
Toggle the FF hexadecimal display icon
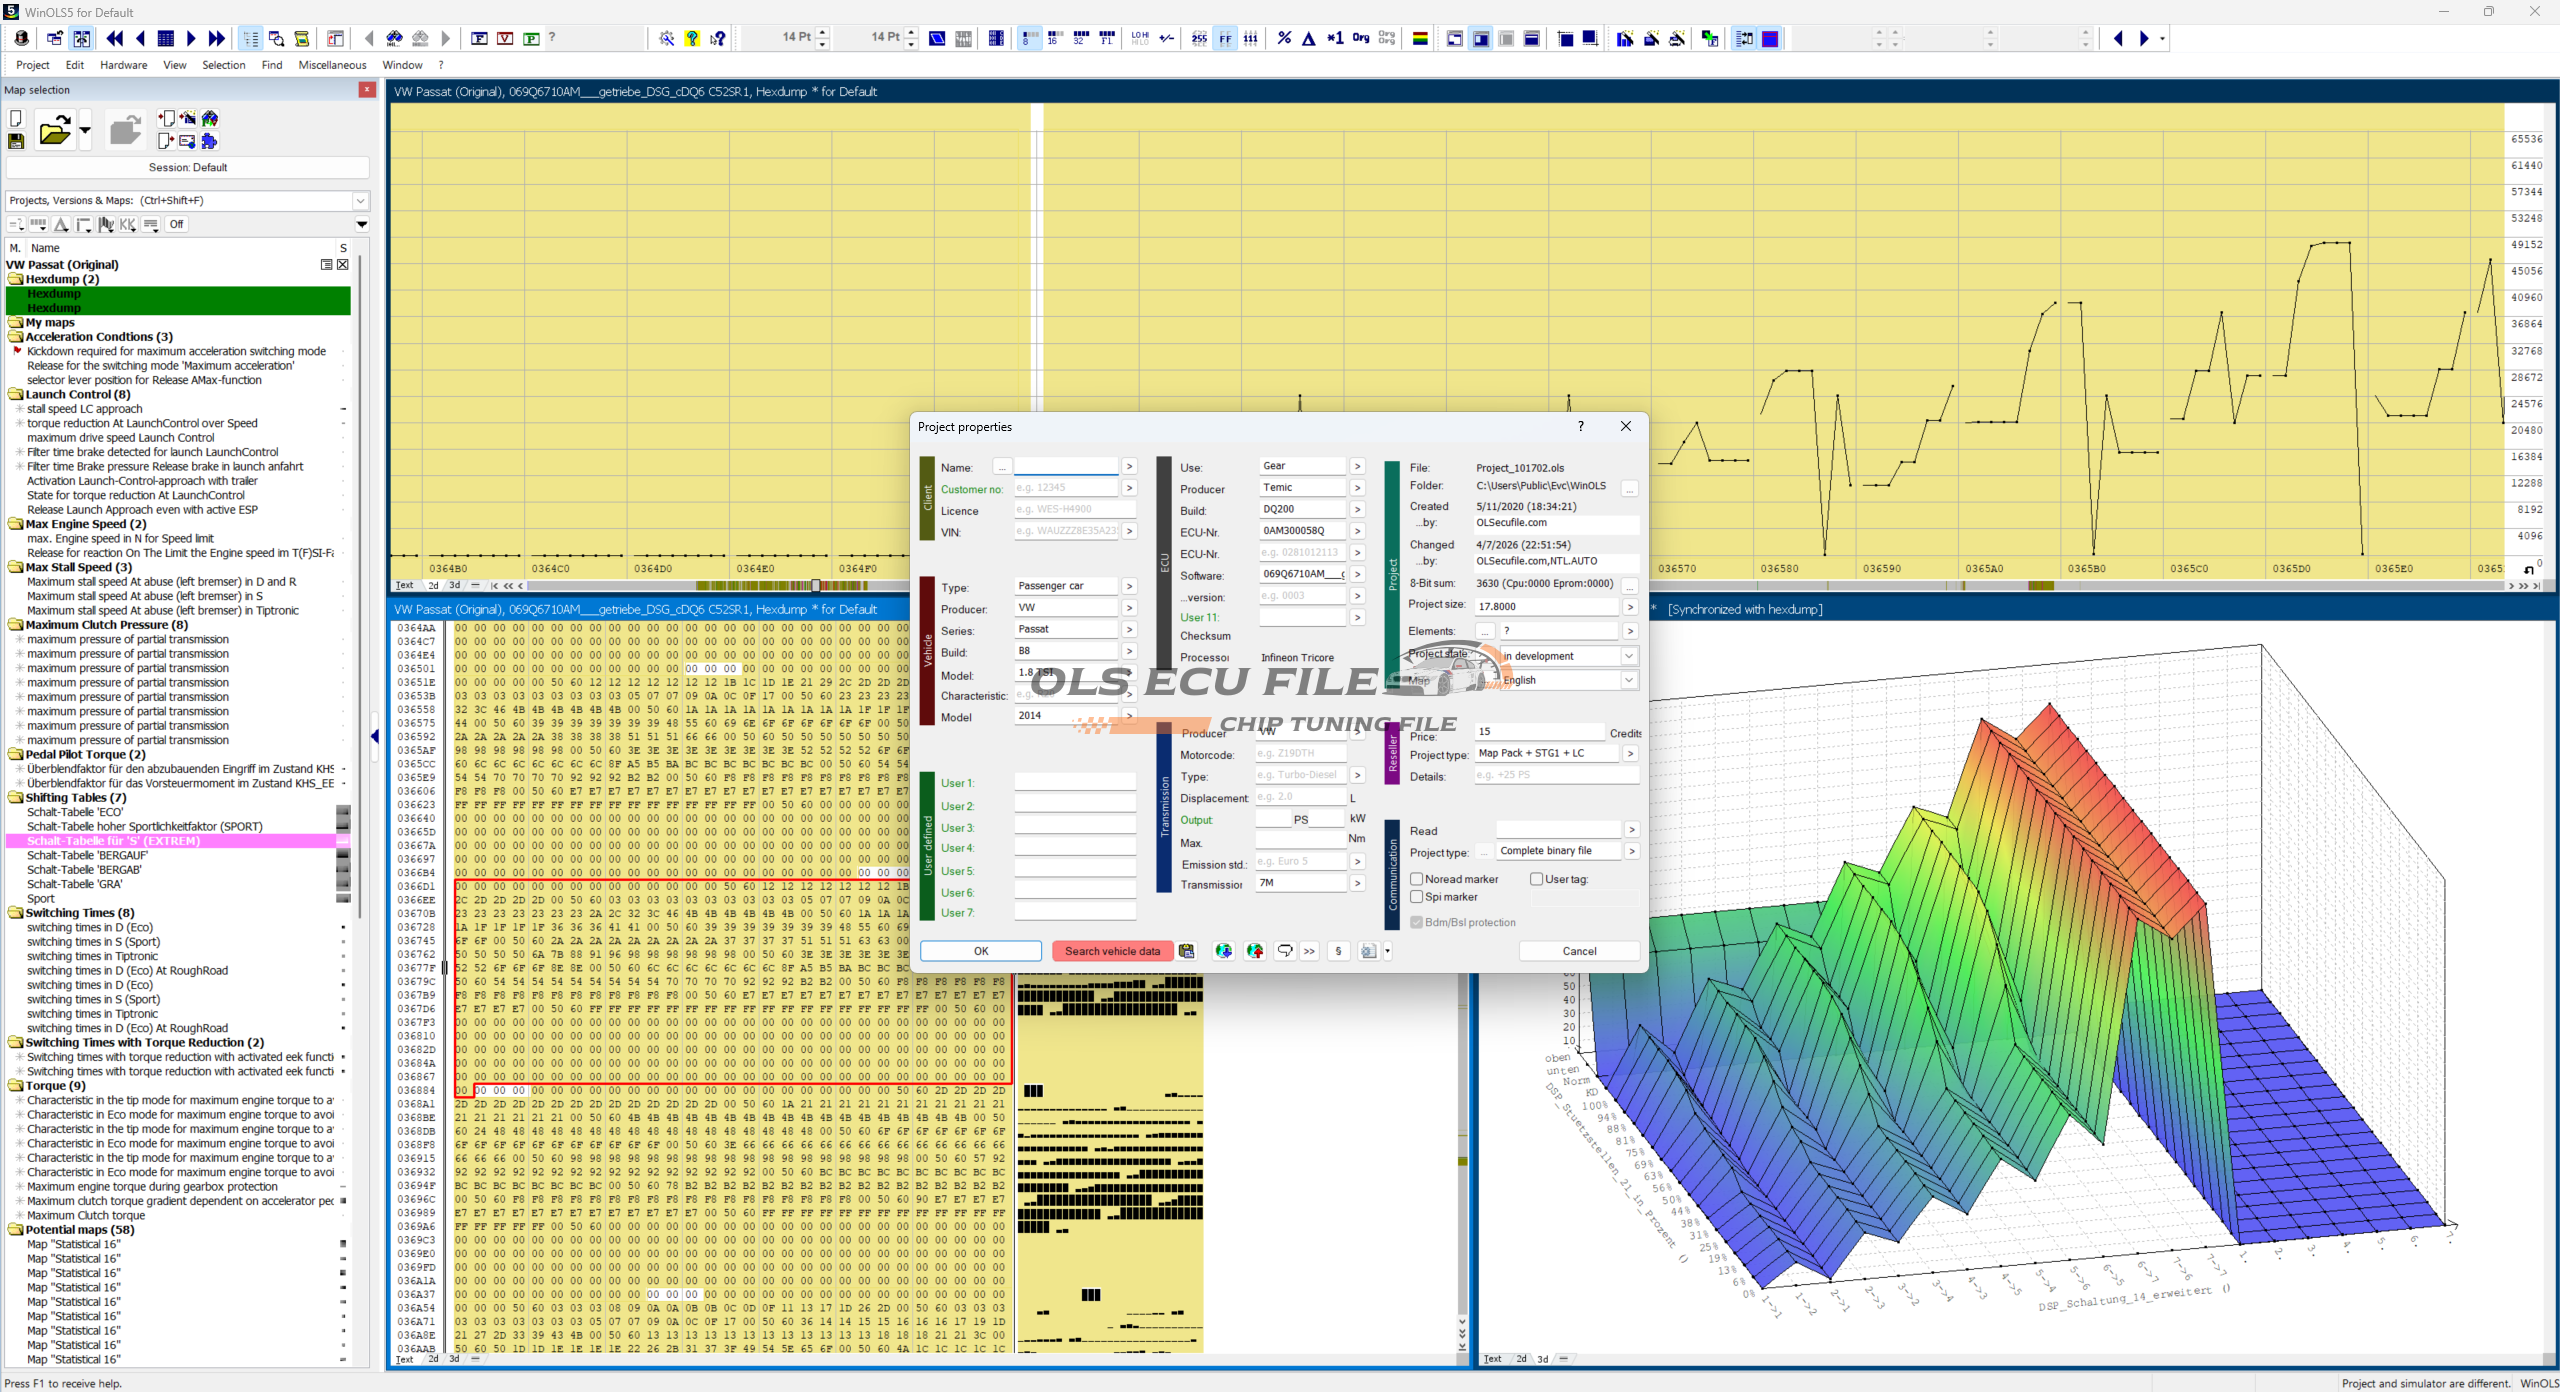coord(1225,39)
